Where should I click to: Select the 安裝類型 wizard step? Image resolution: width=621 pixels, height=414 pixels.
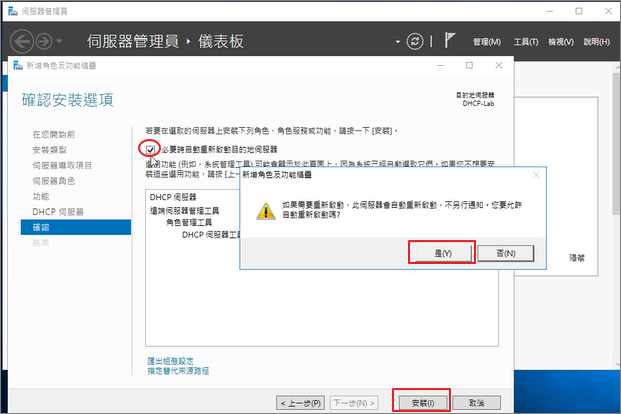(49, 150)
